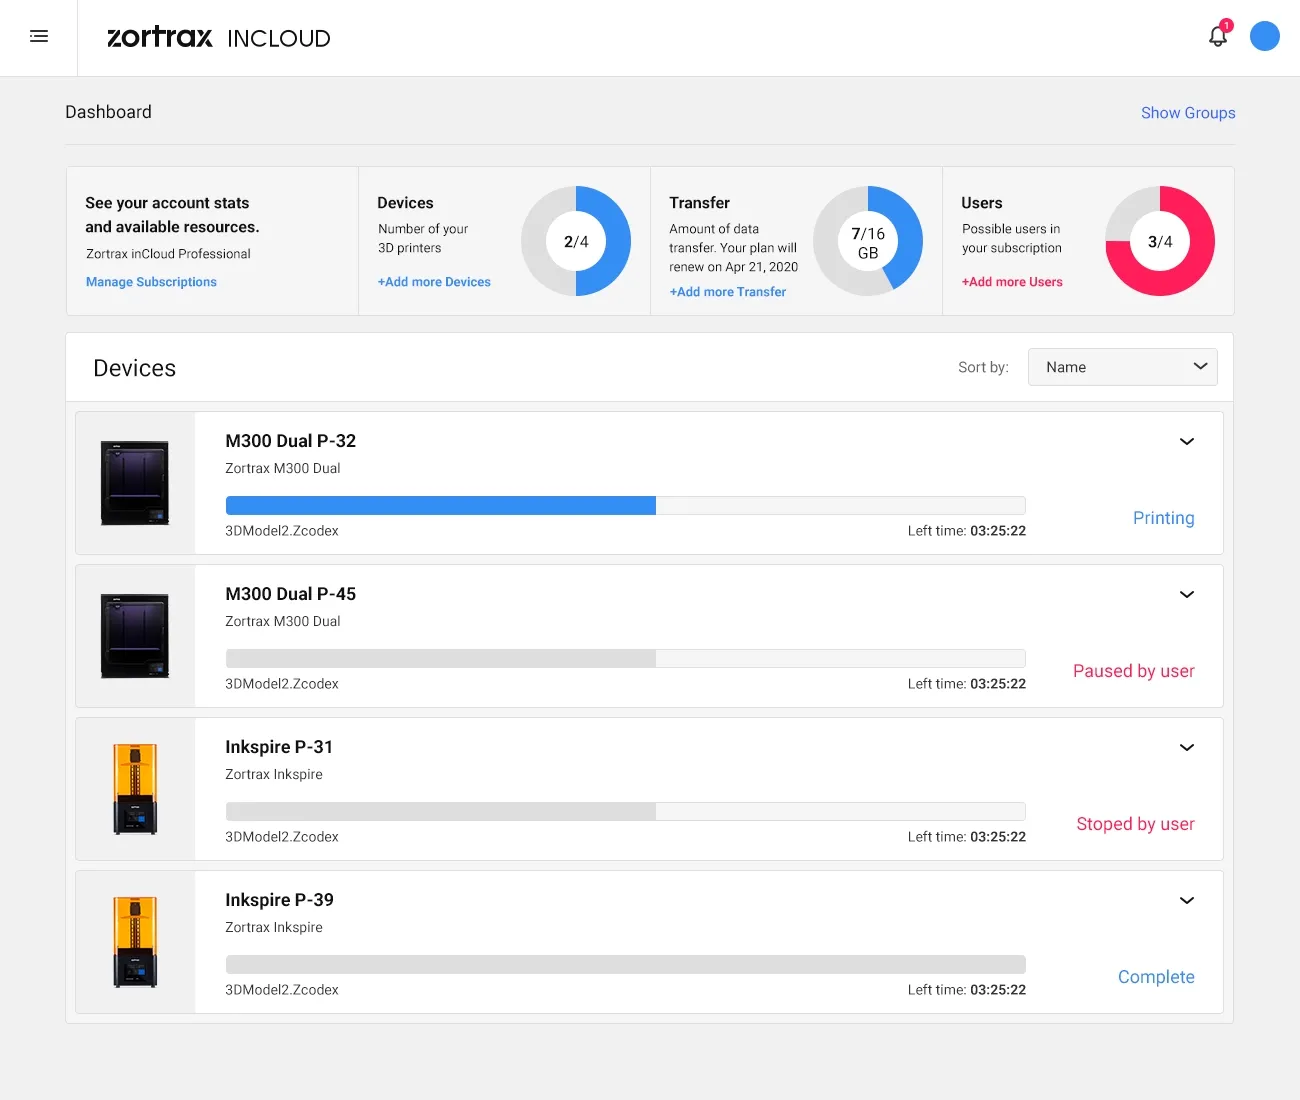The height and width of the screenshot is (1100, 1300).
Task: Expand the Inkspire P-39 device row
Action: [1186, 901]
